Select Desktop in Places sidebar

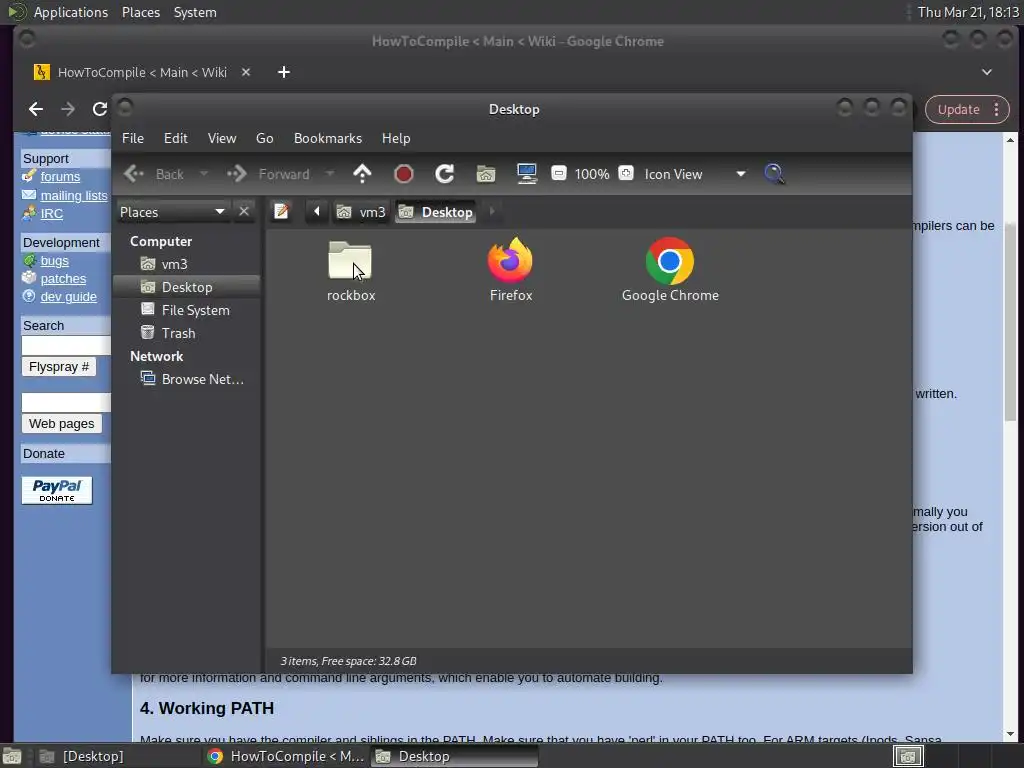187,287
